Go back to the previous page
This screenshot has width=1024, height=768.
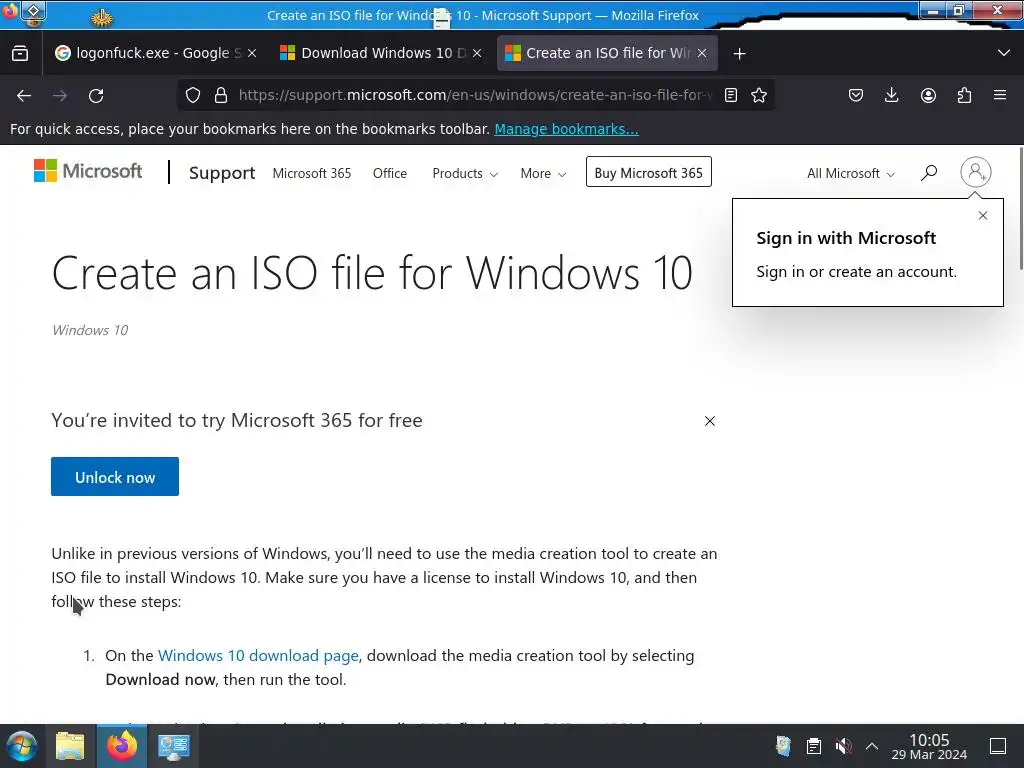[x=24, y=95]
